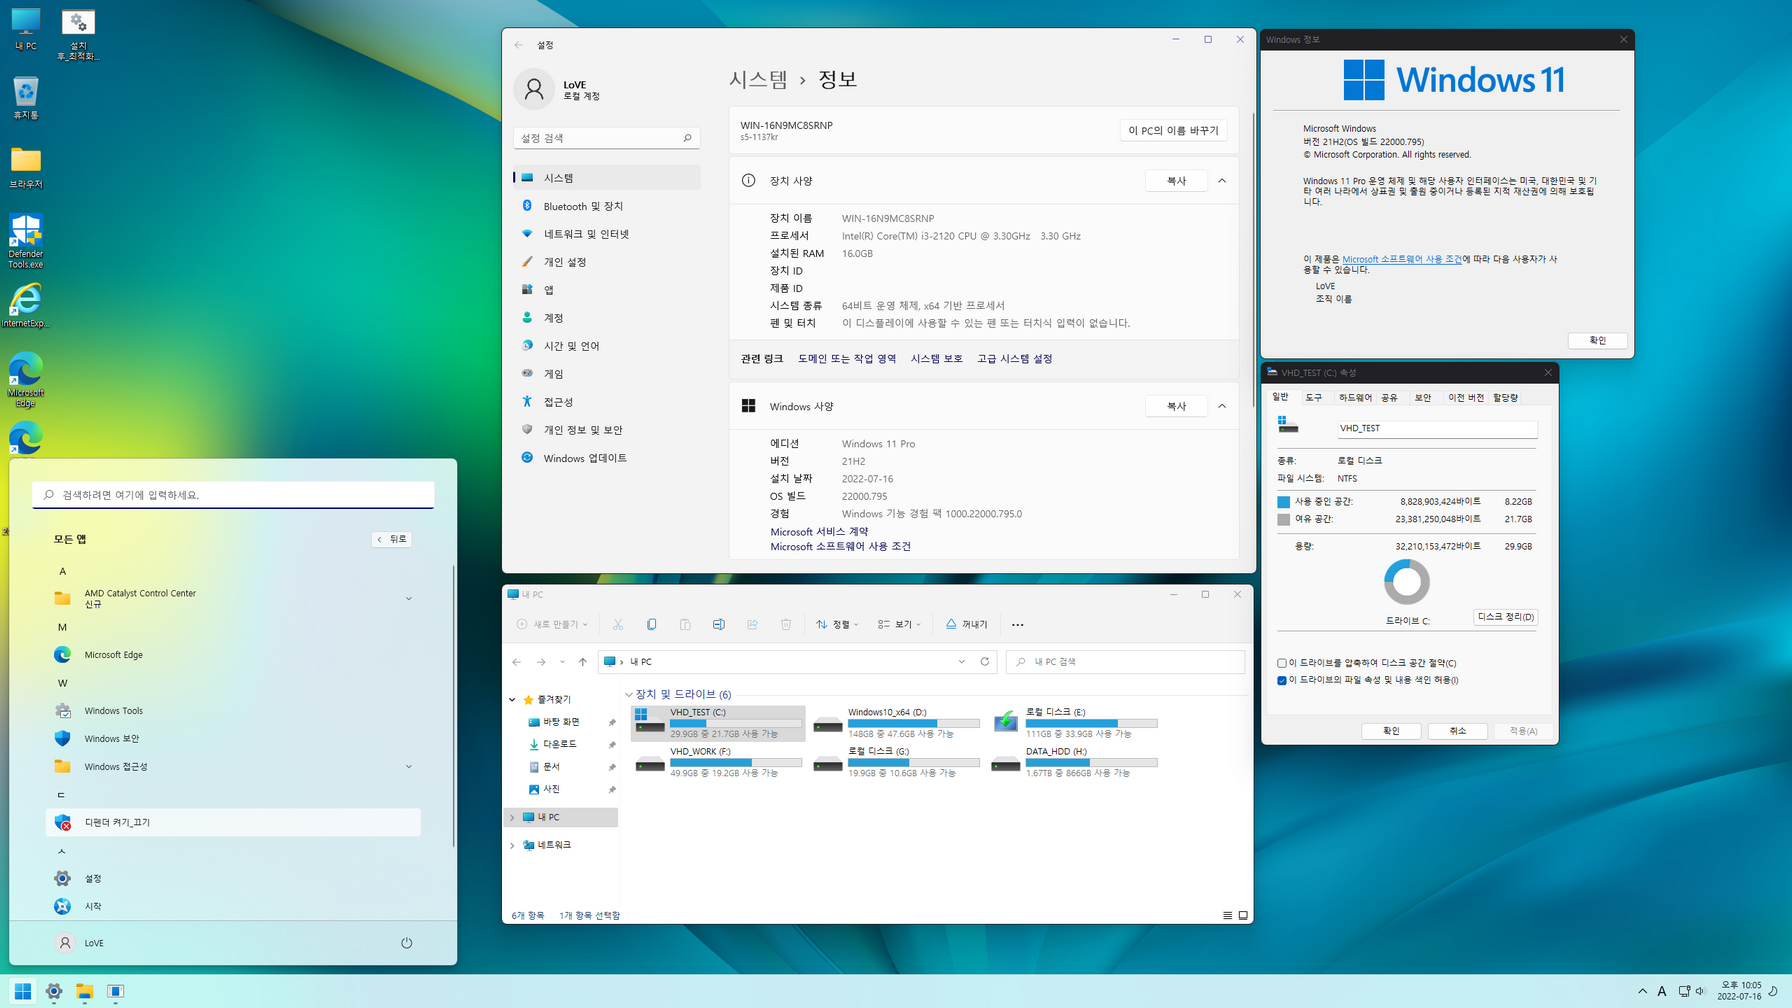Click VHD_TEST (C:) drive usage bar
This screenshot has height=1008, width=1792.
[x=735, y=723]
